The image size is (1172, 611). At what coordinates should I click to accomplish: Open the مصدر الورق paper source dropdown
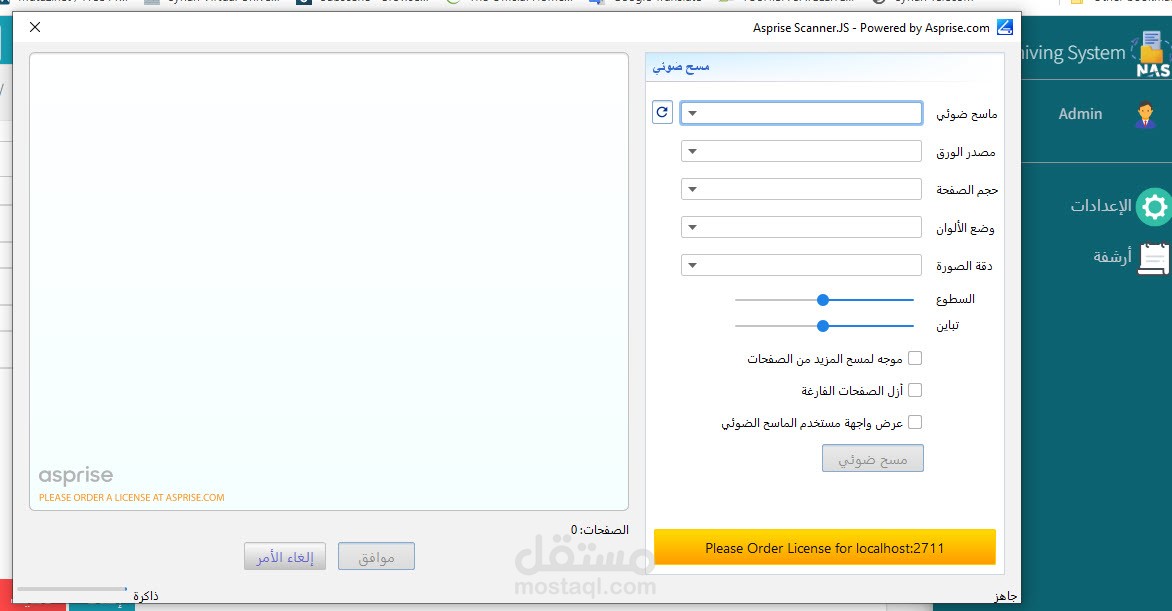[801, 151]
